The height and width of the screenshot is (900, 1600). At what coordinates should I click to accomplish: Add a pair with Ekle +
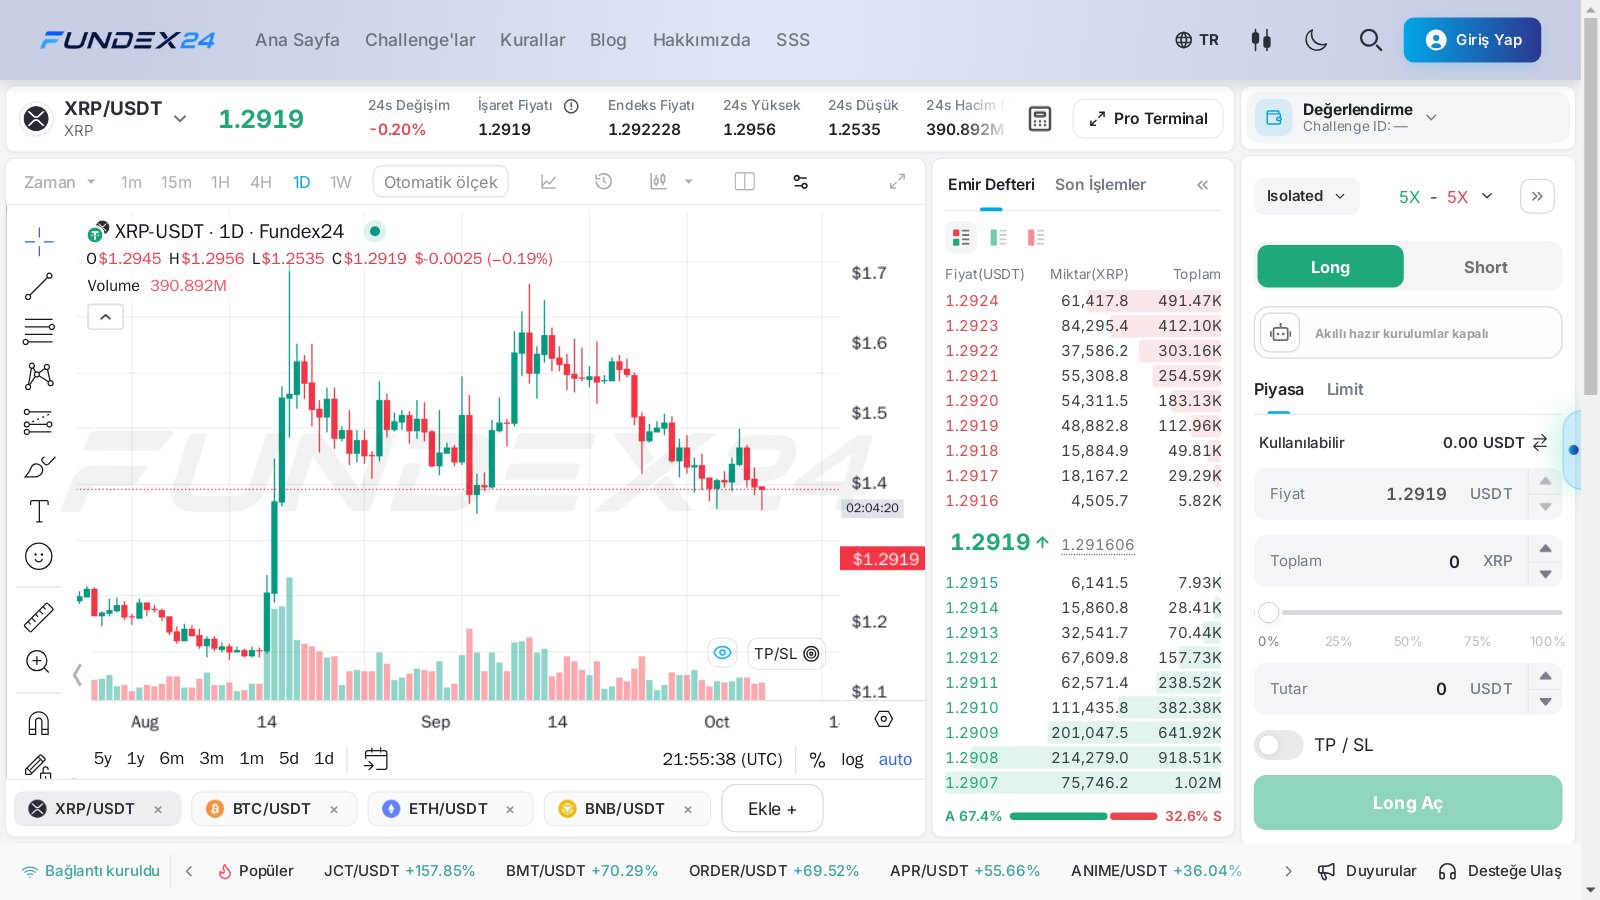[772, 809]
